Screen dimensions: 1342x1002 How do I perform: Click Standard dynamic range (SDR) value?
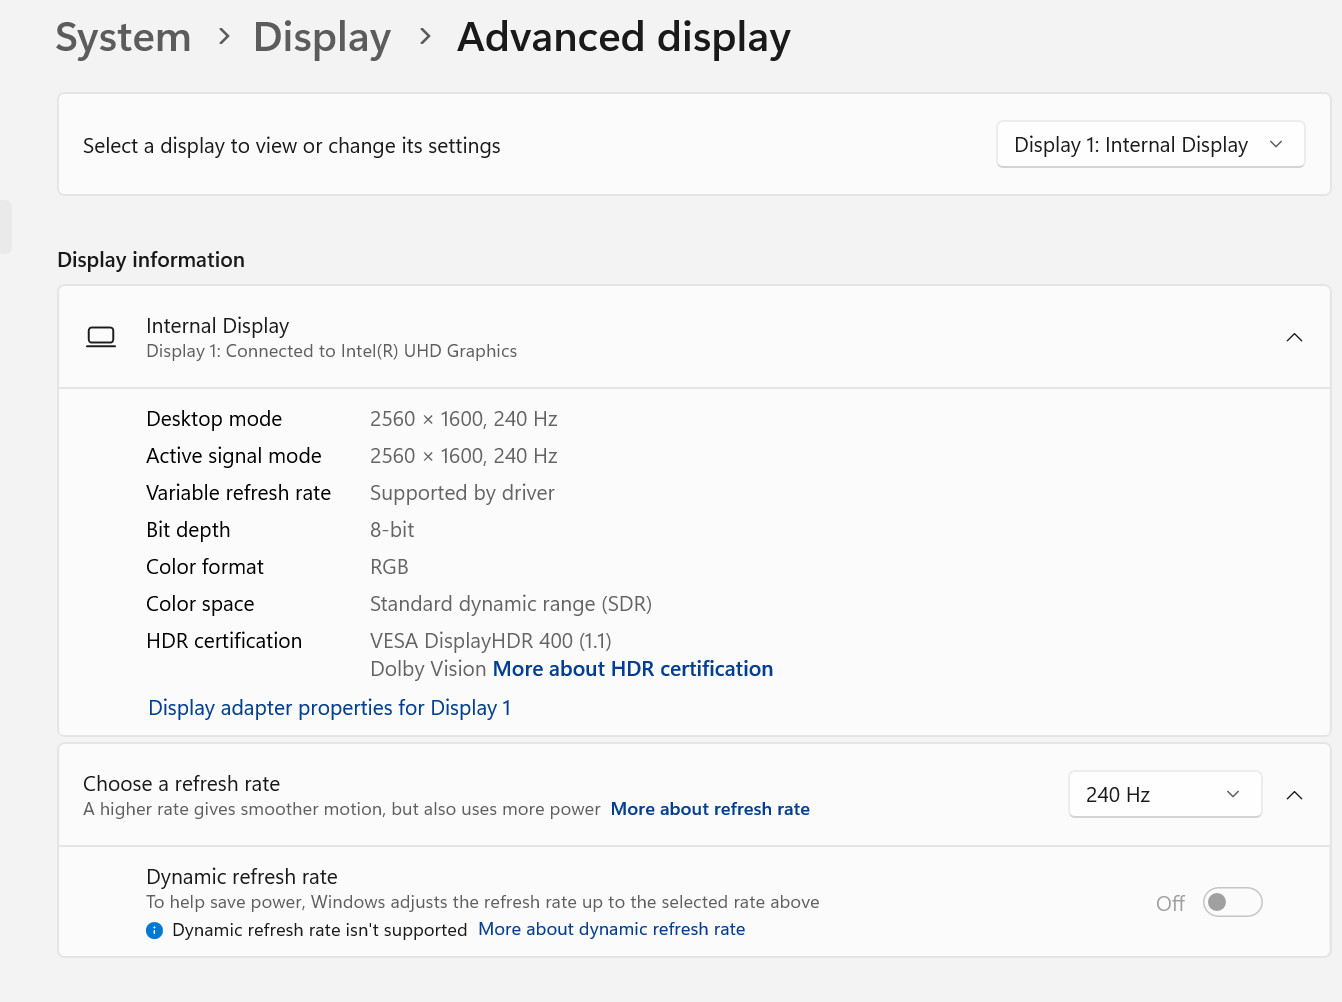511,604
